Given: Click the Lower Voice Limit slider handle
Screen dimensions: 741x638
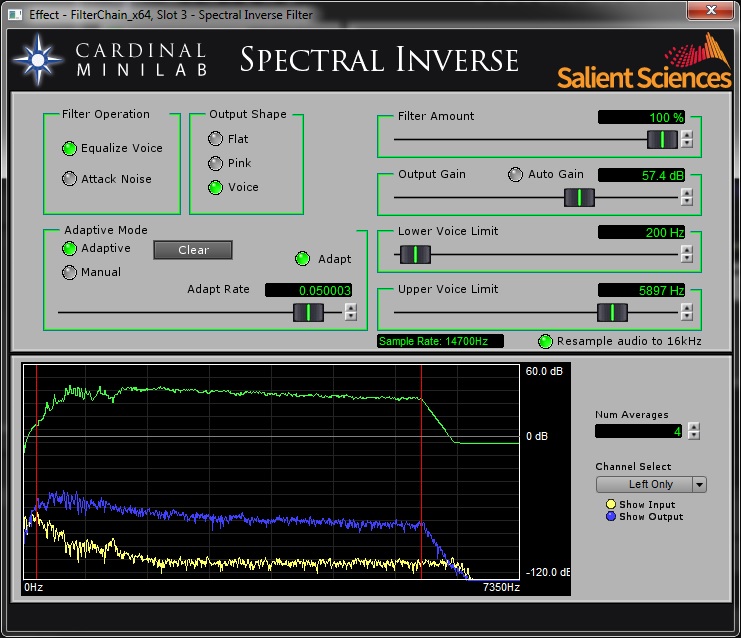Looking at the screenshot, I should click(415, 255).
